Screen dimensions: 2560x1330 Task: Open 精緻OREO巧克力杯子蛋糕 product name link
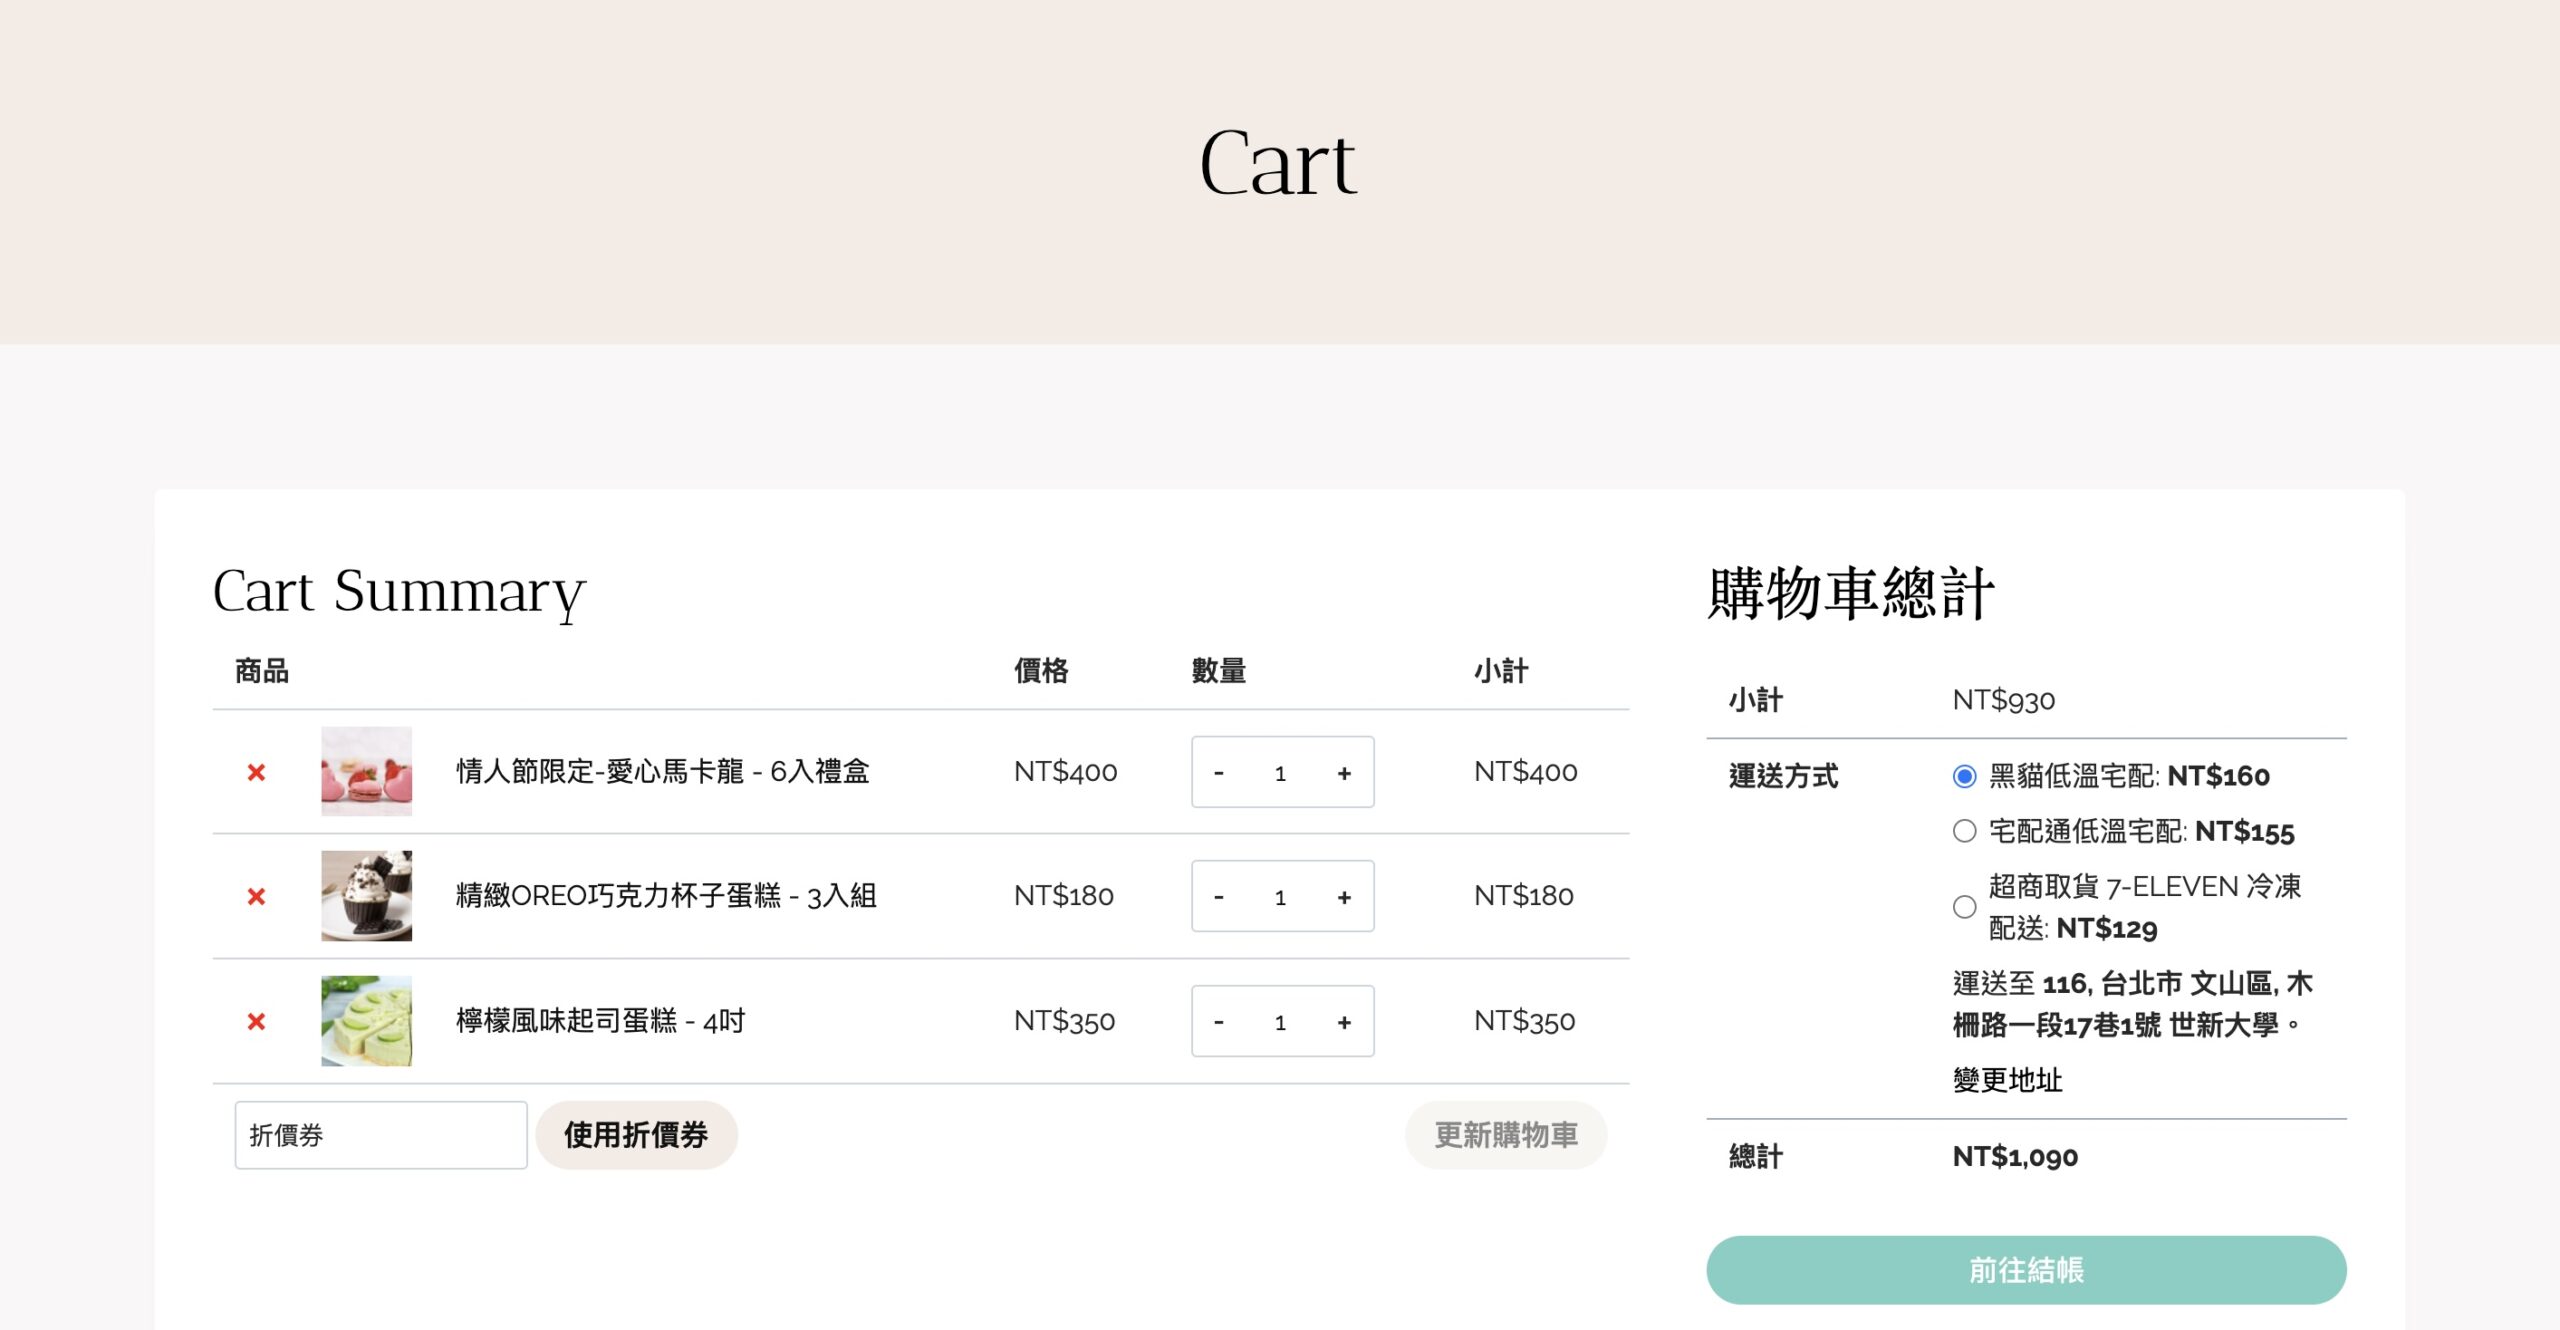665,896
